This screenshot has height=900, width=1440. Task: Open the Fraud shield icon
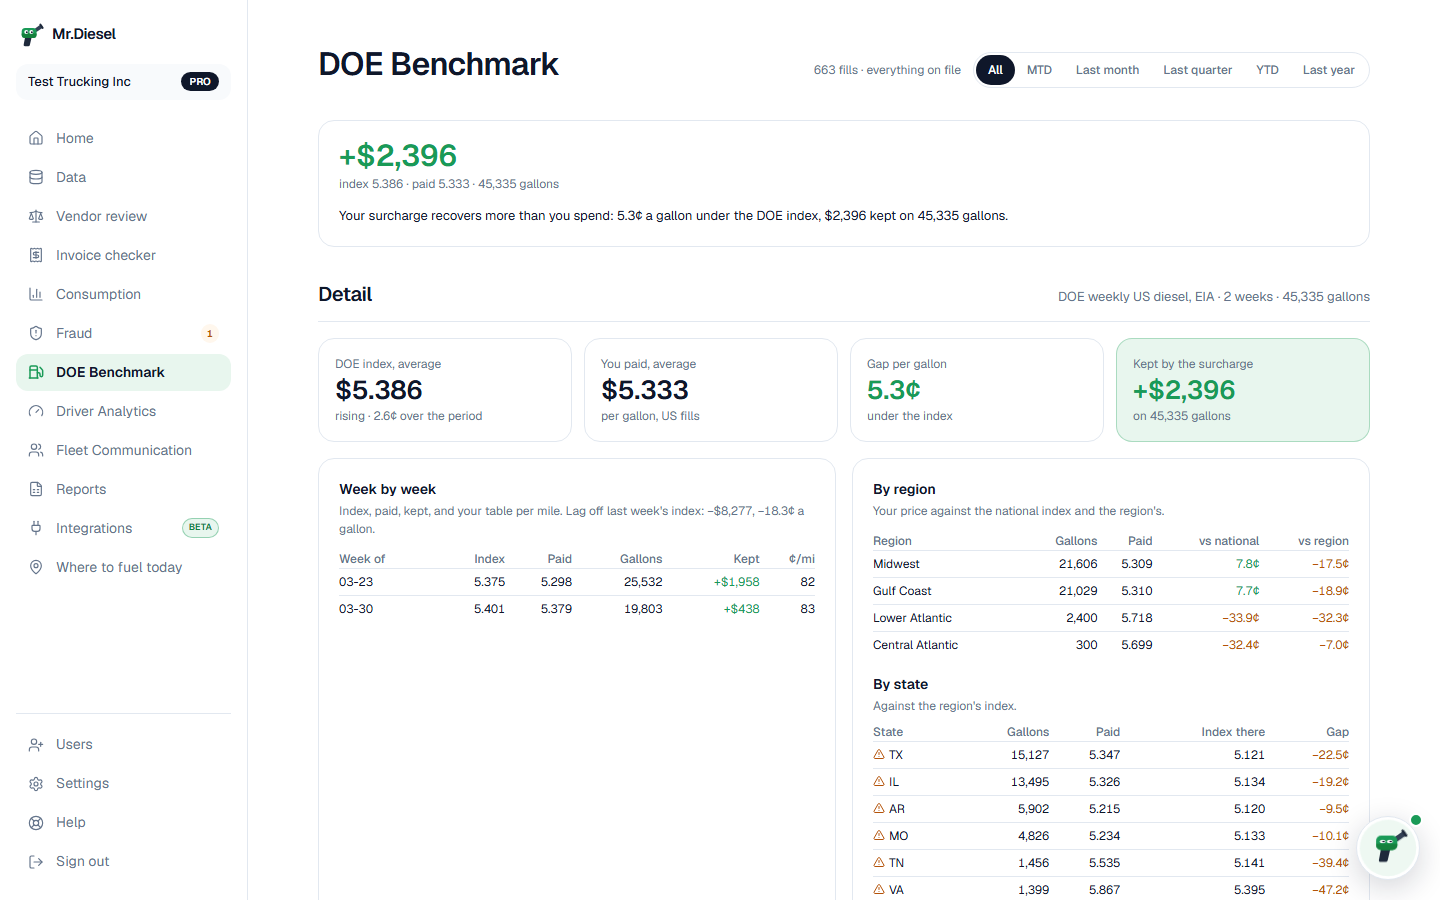(36, 333)
